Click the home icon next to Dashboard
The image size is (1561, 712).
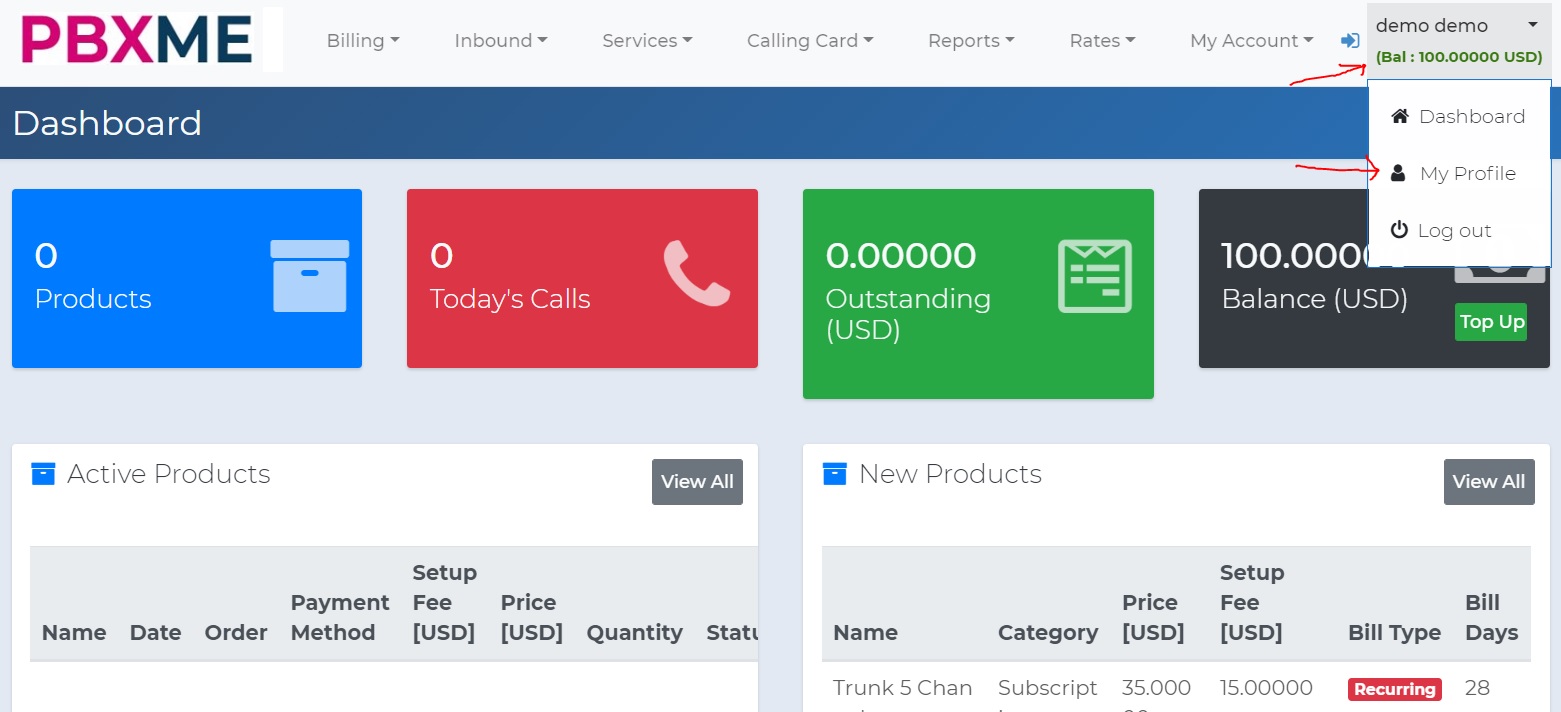1400,116
